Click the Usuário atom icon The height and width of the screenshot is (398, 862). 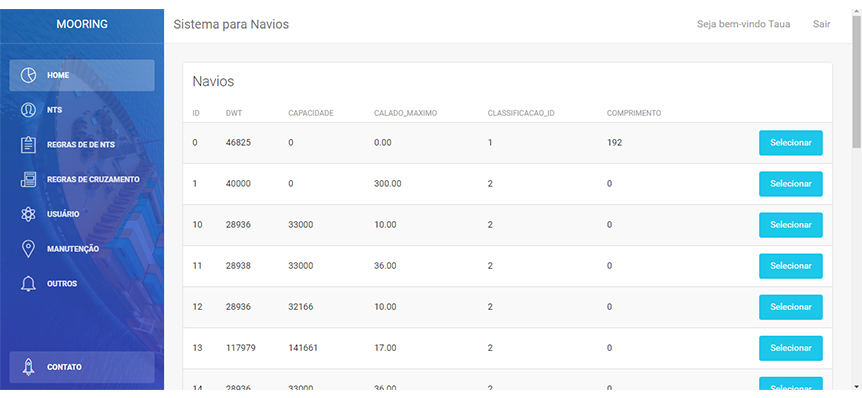(28, 214)
